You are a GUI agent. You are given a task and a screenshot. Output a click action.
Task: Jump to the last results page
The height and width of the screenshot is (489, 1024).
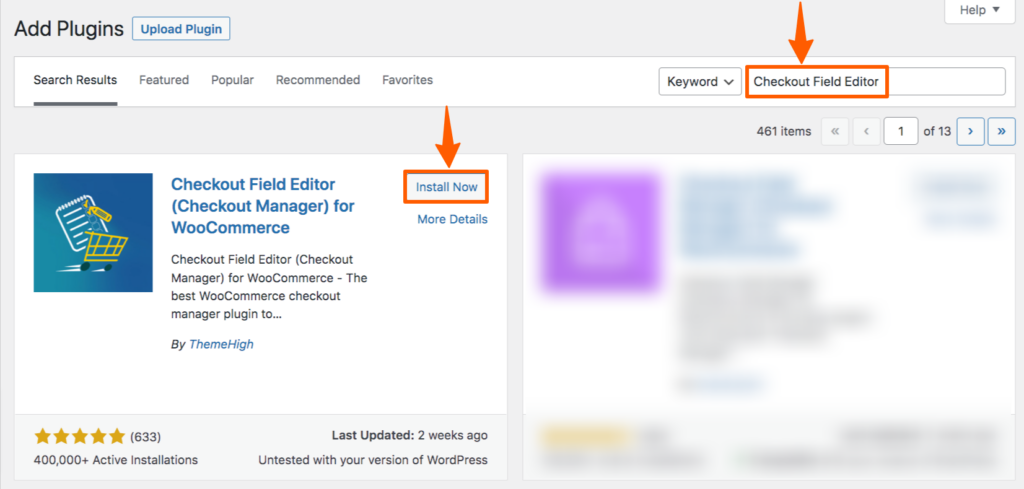coord(1002,131)
